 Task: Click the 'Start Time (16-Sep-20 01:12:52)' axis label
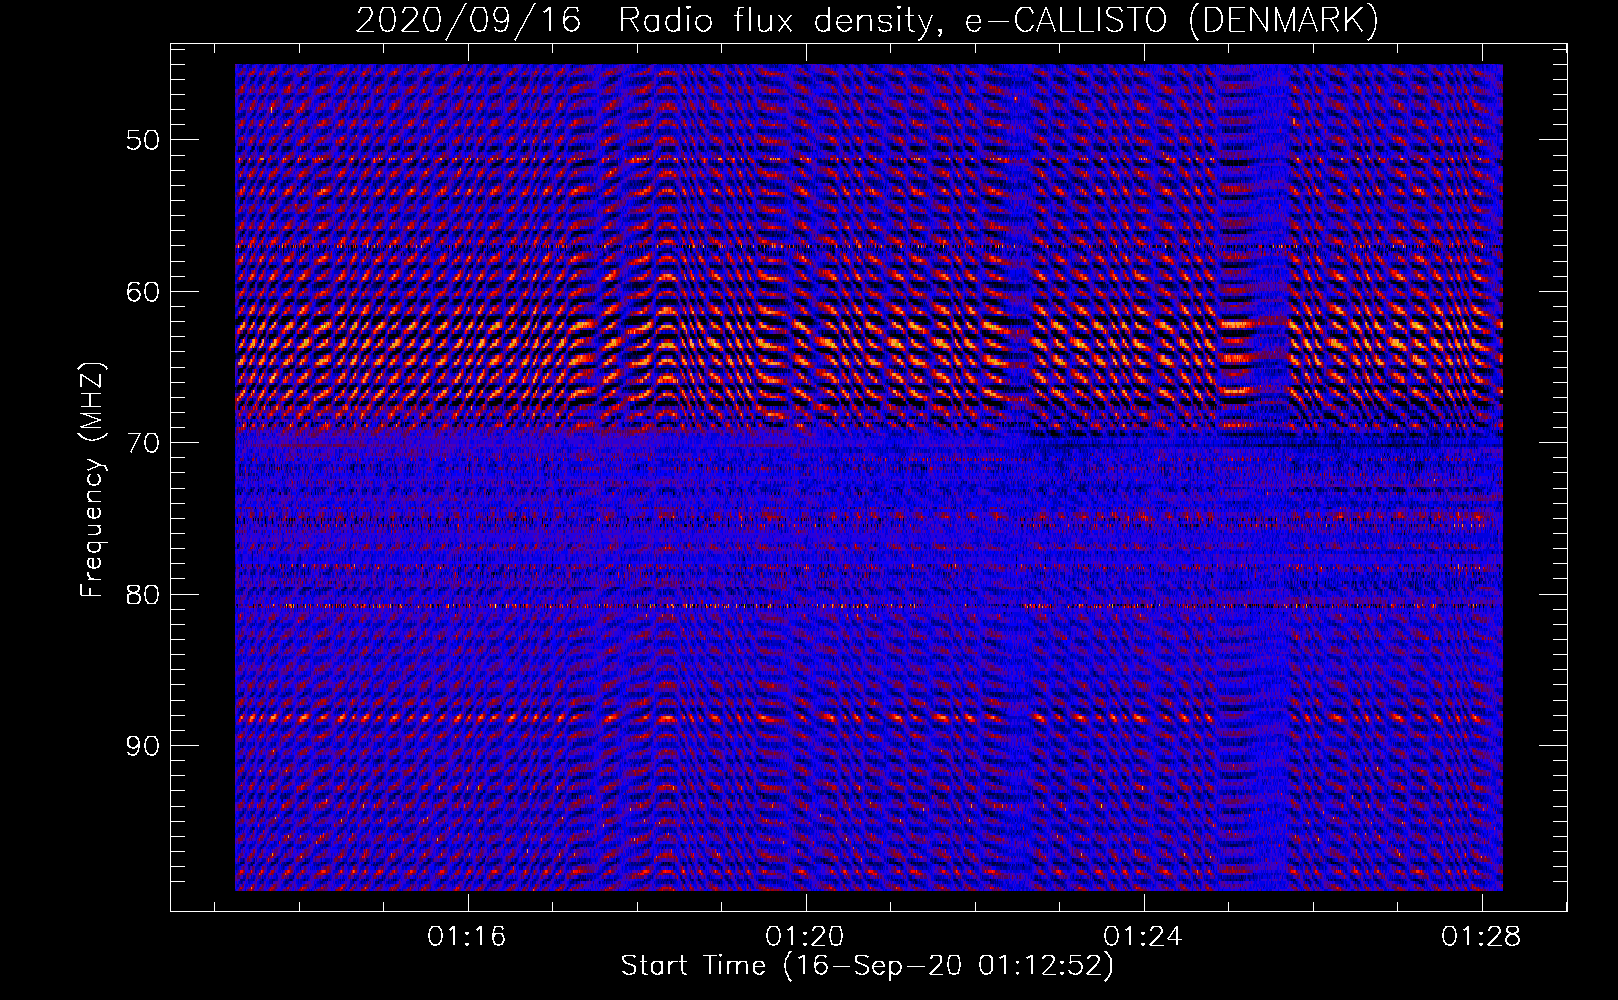point(867,966)
